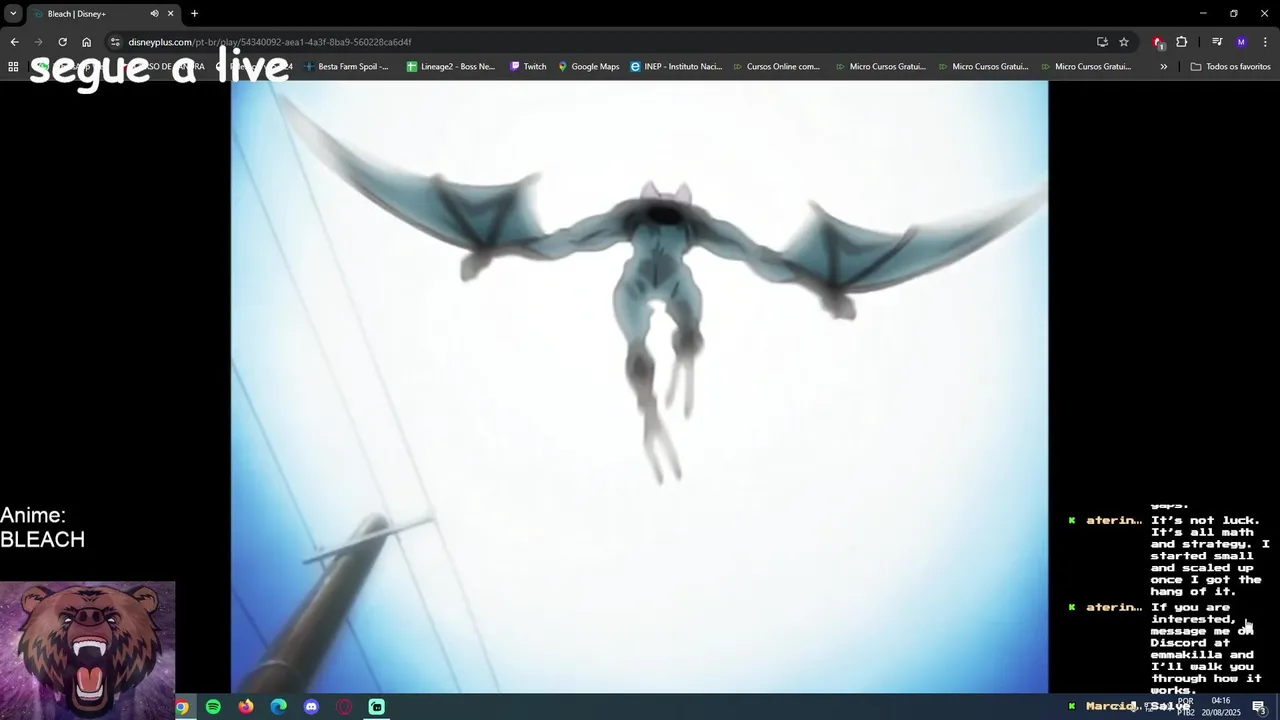Open the Opera GX taskbar icon
The width and height of the screenshot is (1280, 720).
click(344, 707)
